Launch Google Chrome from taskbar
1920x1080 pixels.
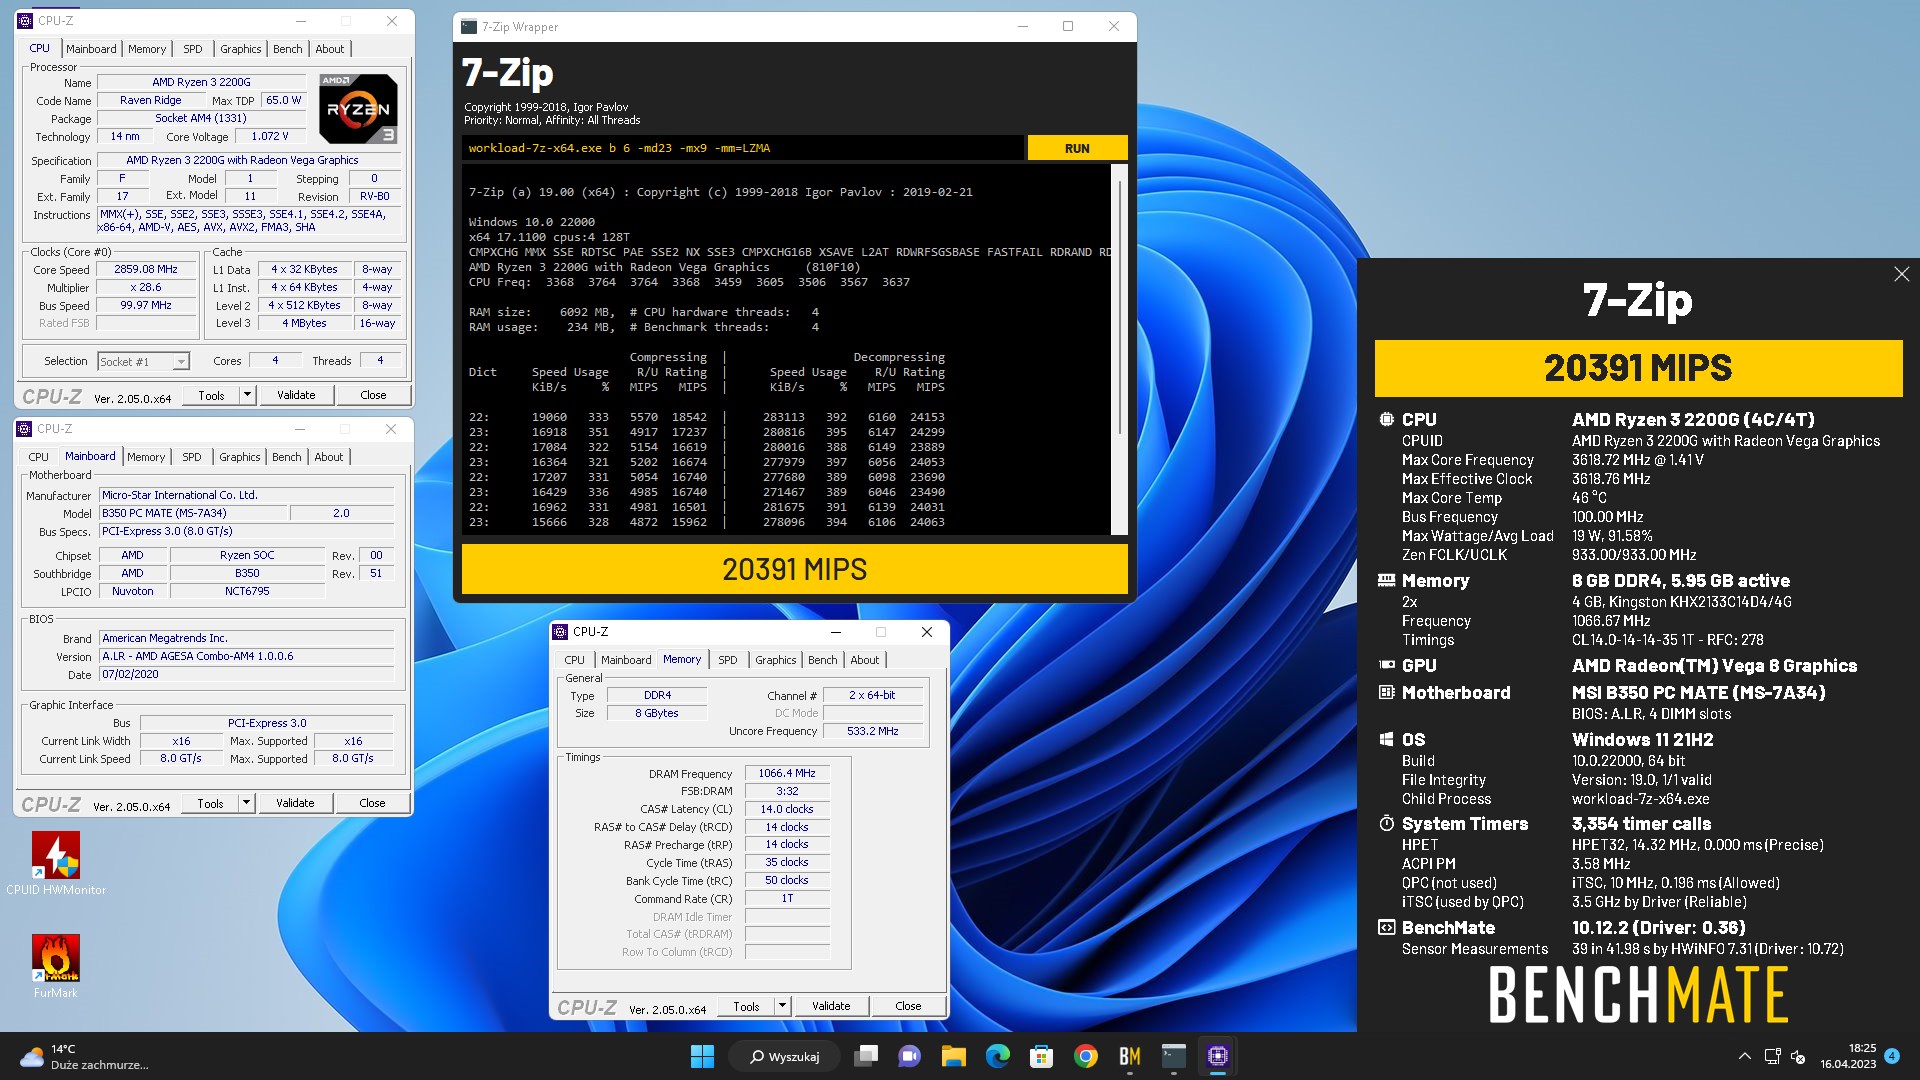tap(1086, 1056)
